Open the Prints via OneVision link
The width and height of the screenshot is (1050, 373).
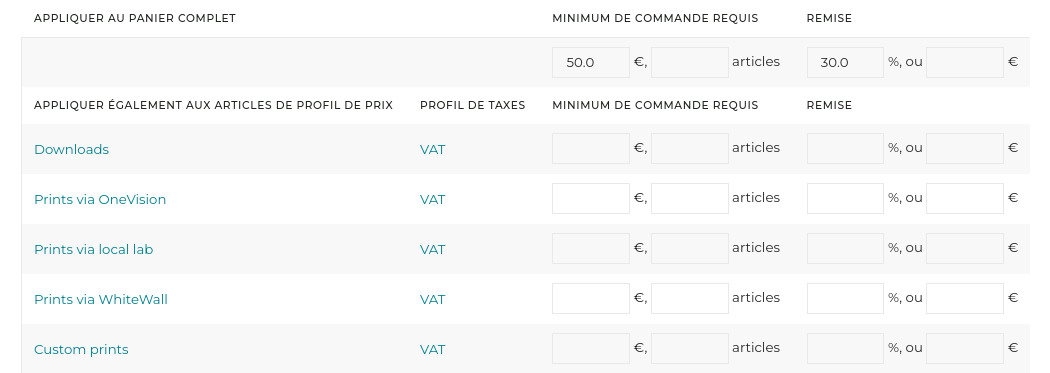[x=100, y=200]
